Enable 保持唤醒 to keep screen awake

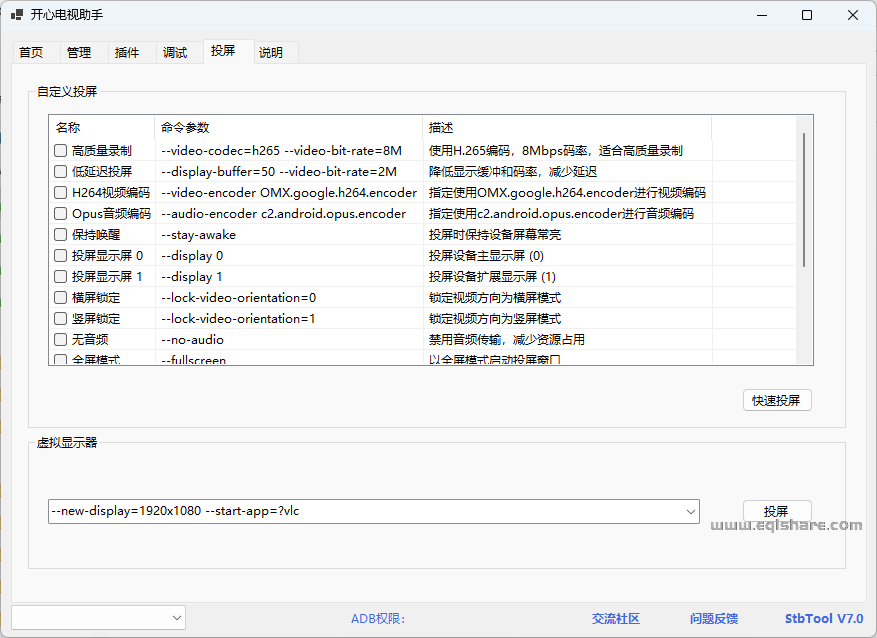[x=60, y=234]
